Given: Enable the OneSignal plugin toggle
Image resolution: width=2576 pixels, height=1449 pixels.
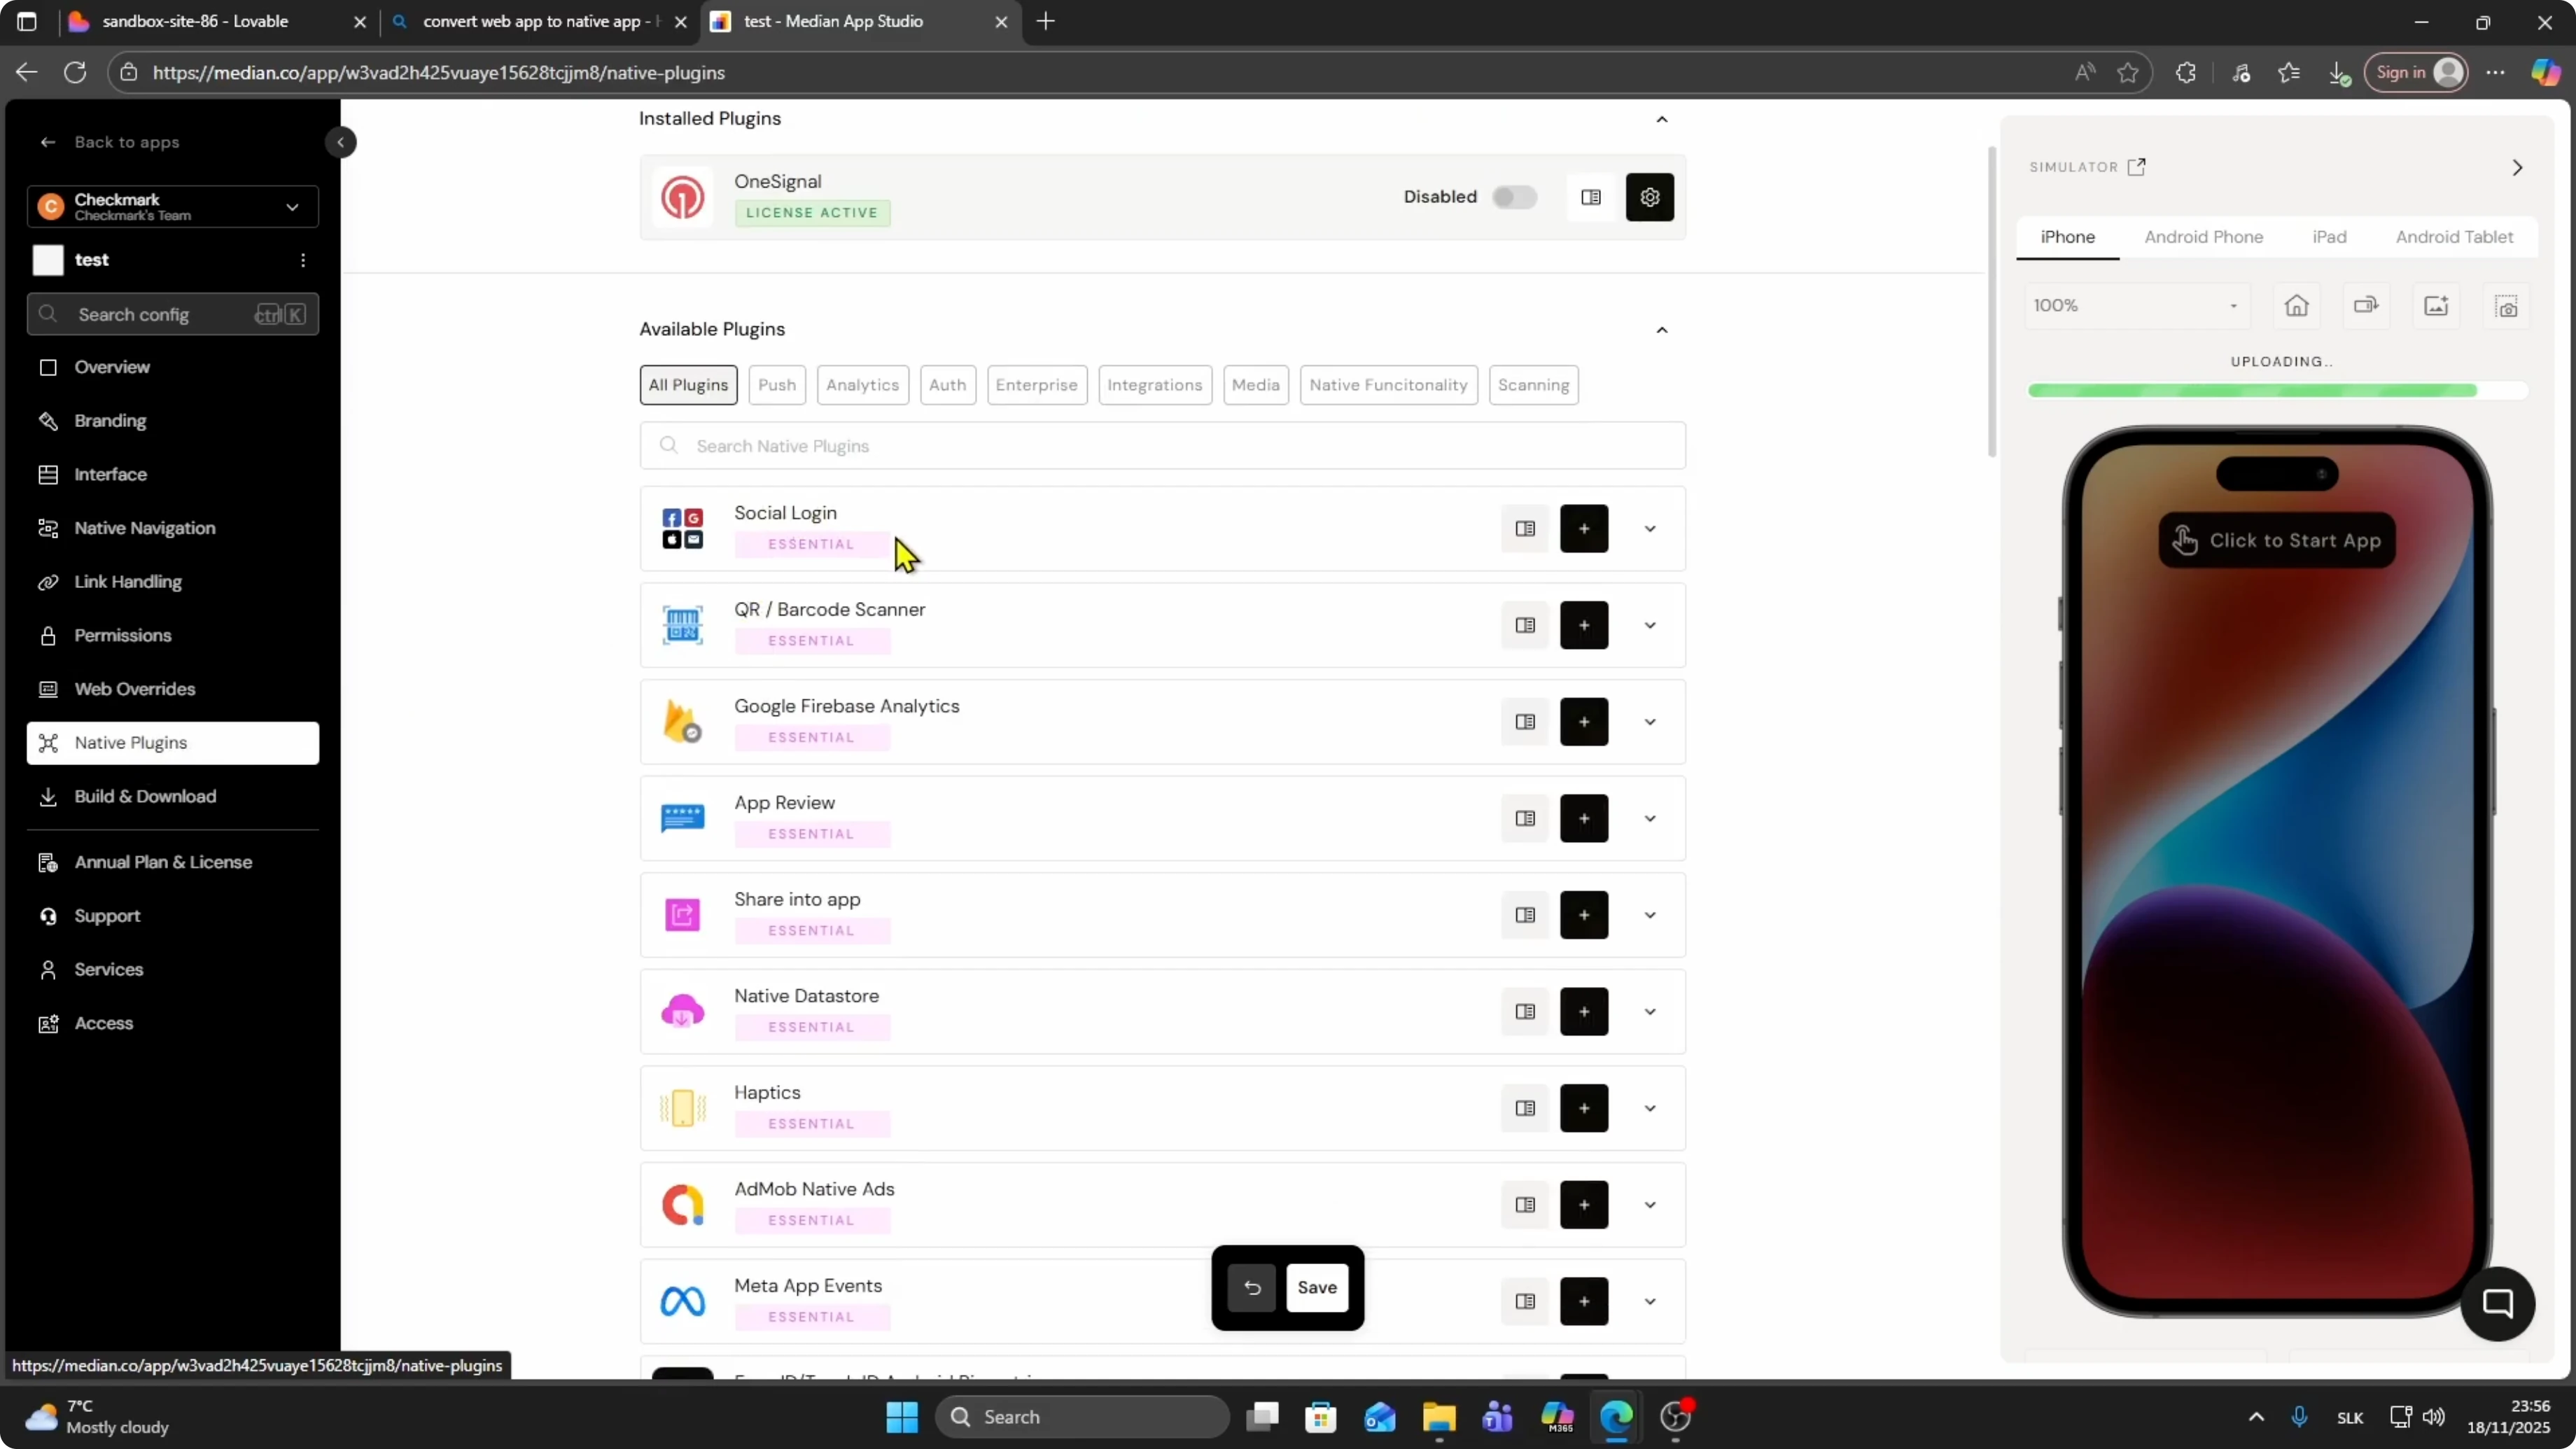Looking at the screenshot, I should point(1514,197).
